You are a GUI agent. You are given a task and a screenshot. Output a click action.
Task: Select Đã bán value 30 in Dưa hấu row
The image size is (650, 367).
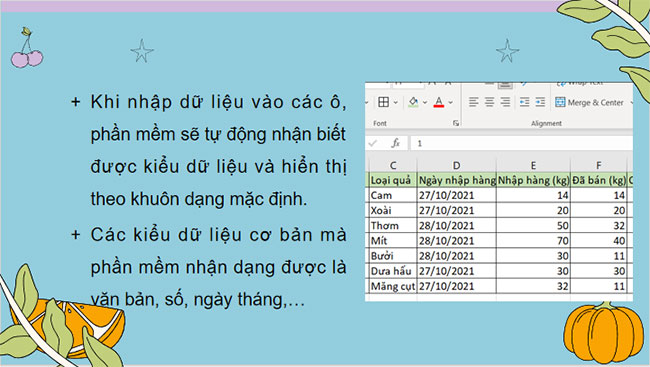pyautogui.click(x=599, y=271)
